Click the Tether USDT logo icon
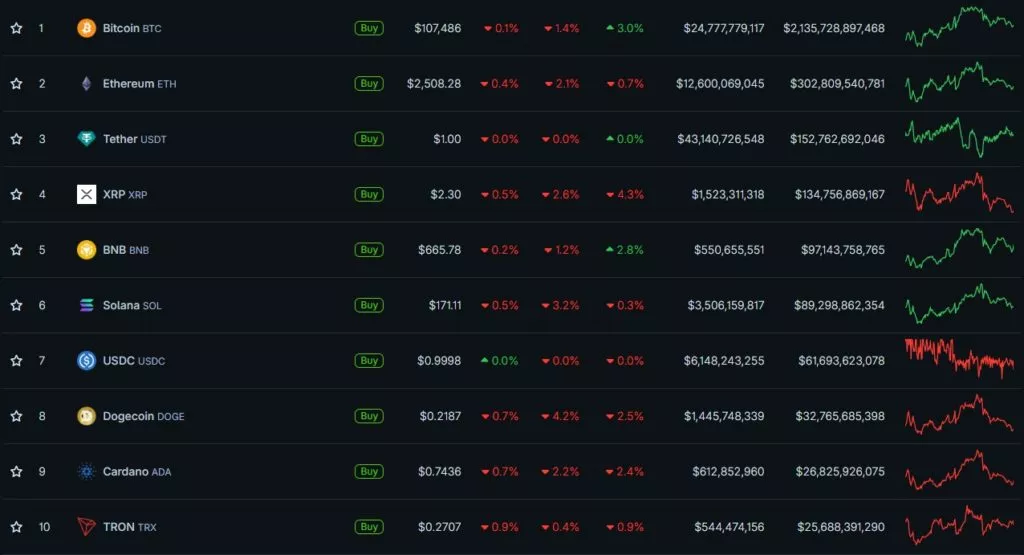Viewport: 1024px width, 555px height. tap(87, 139)
